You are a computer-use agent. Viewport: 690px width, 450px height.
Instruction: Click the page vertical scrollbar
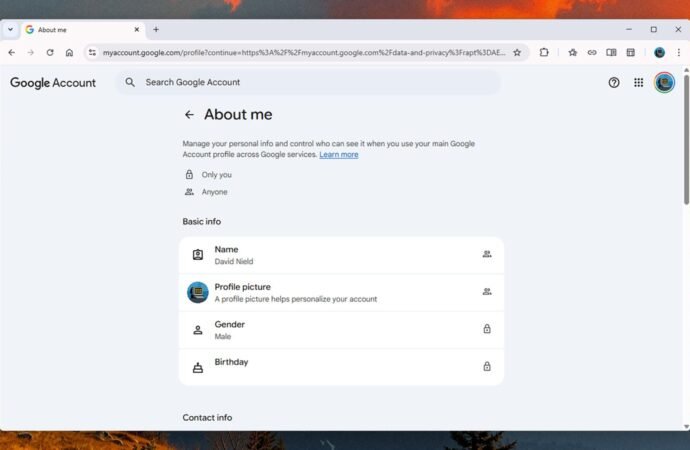point(686,139)
